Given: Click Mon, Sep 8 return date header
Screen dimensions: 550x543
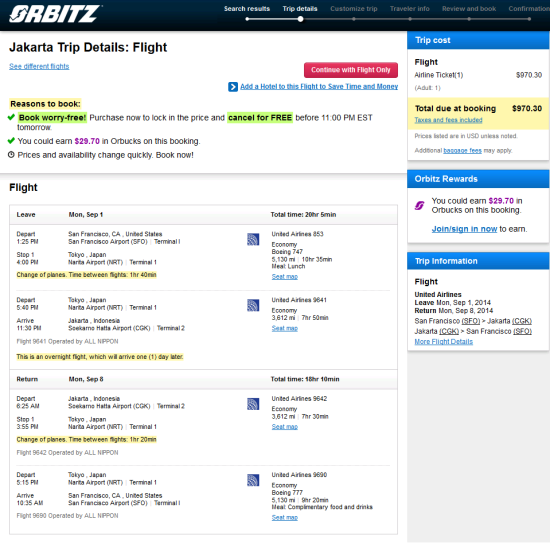Looking at the screenshot, I should tap(86, 379).
